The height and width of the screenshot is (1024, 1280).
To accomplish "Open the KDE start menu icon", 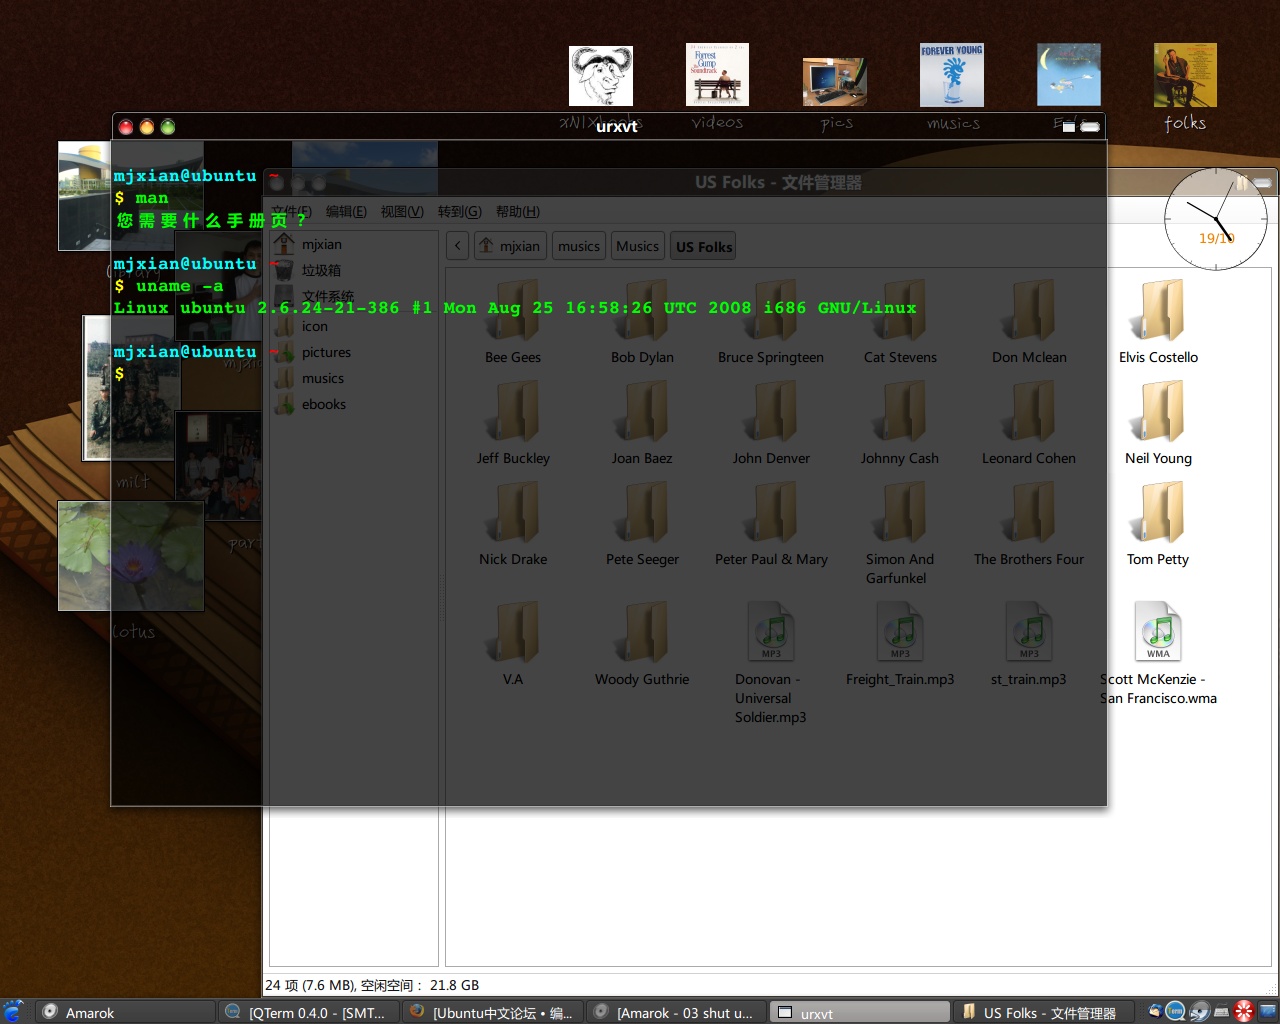I will click(13, 1011).
